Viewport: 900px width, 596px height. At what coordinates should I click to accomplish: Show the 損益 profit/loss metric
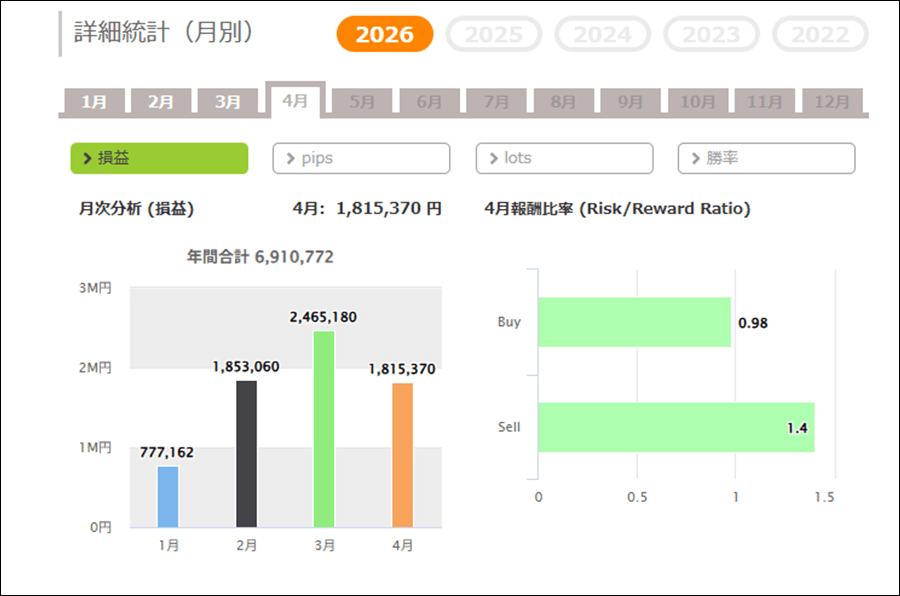159,158
